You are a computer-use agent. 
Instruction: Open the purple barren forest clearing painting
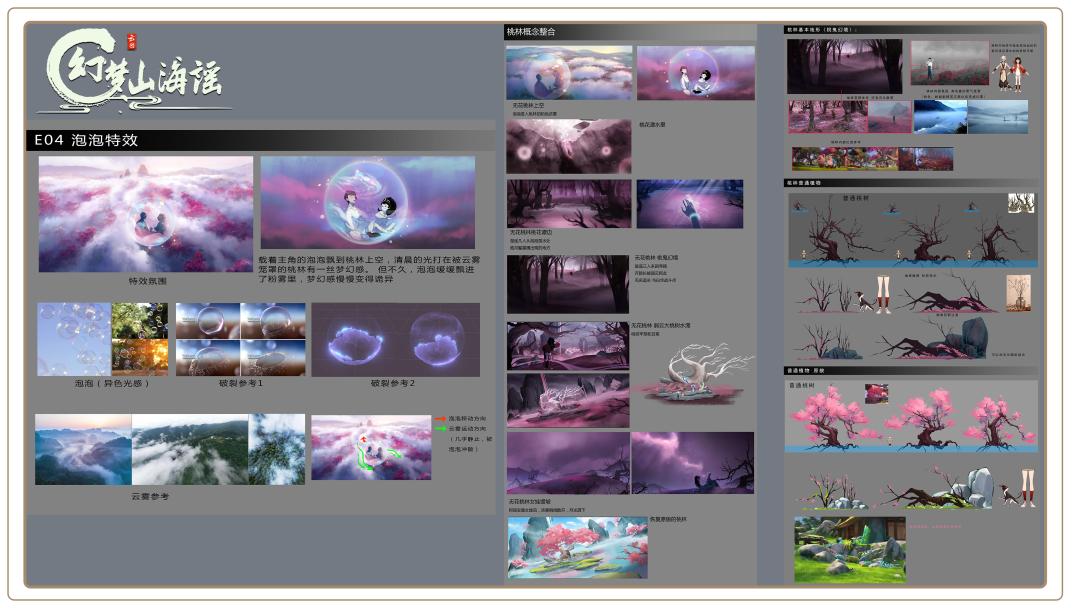(x=569, y=204)
